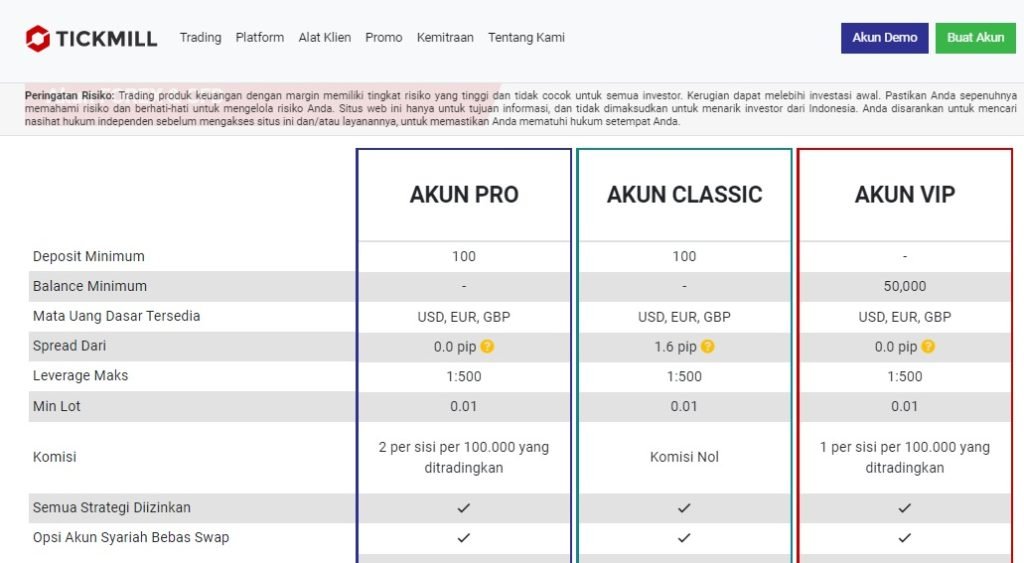Open the Alat Klien menu

coord(325,38)
